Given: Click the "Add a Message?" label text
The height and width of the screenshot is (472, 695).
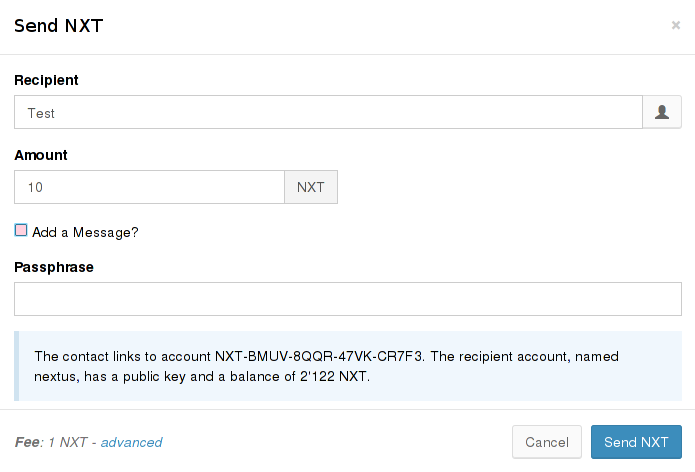Looking at the screenshot, I should coord(85,232).
